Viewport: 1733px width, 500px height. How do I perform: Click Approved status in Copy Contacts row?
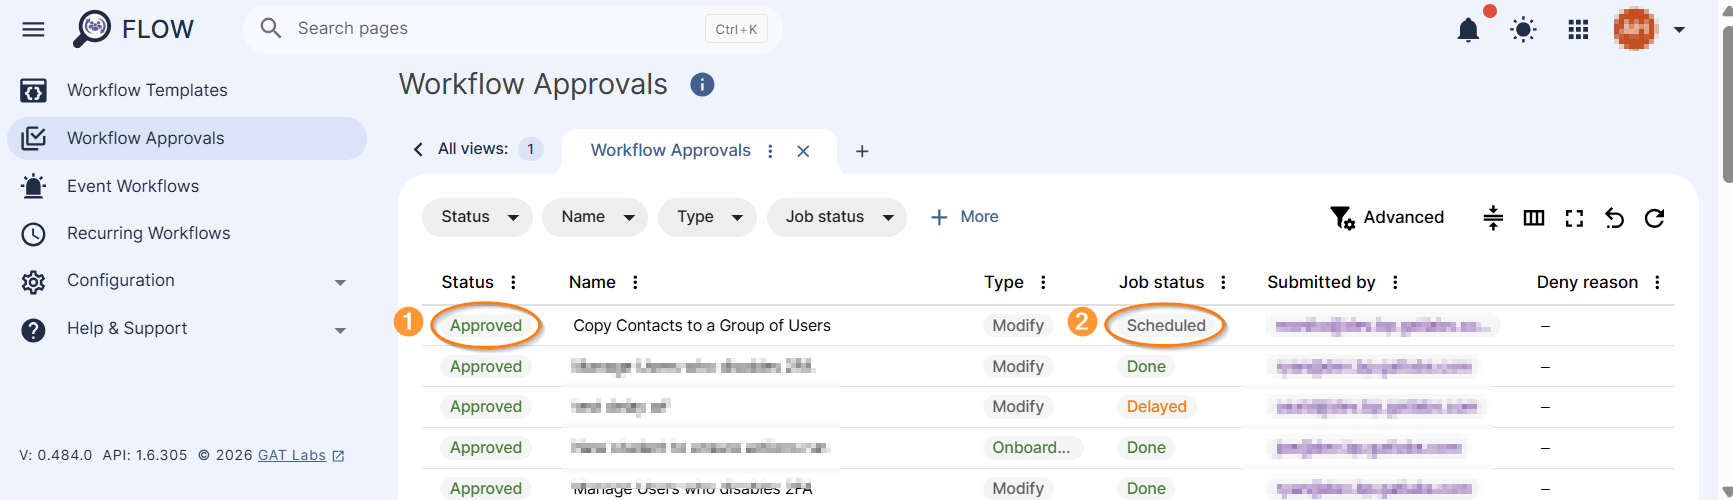486,325
